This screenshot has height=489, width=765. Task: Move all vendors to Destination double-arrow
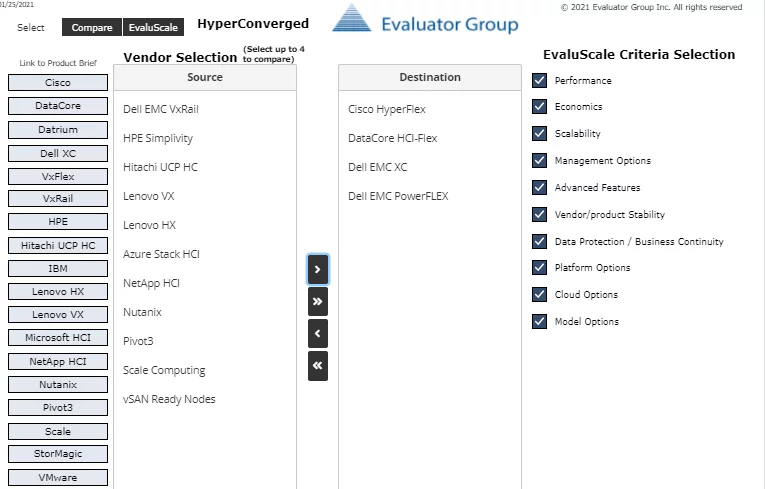pos(318,302)
